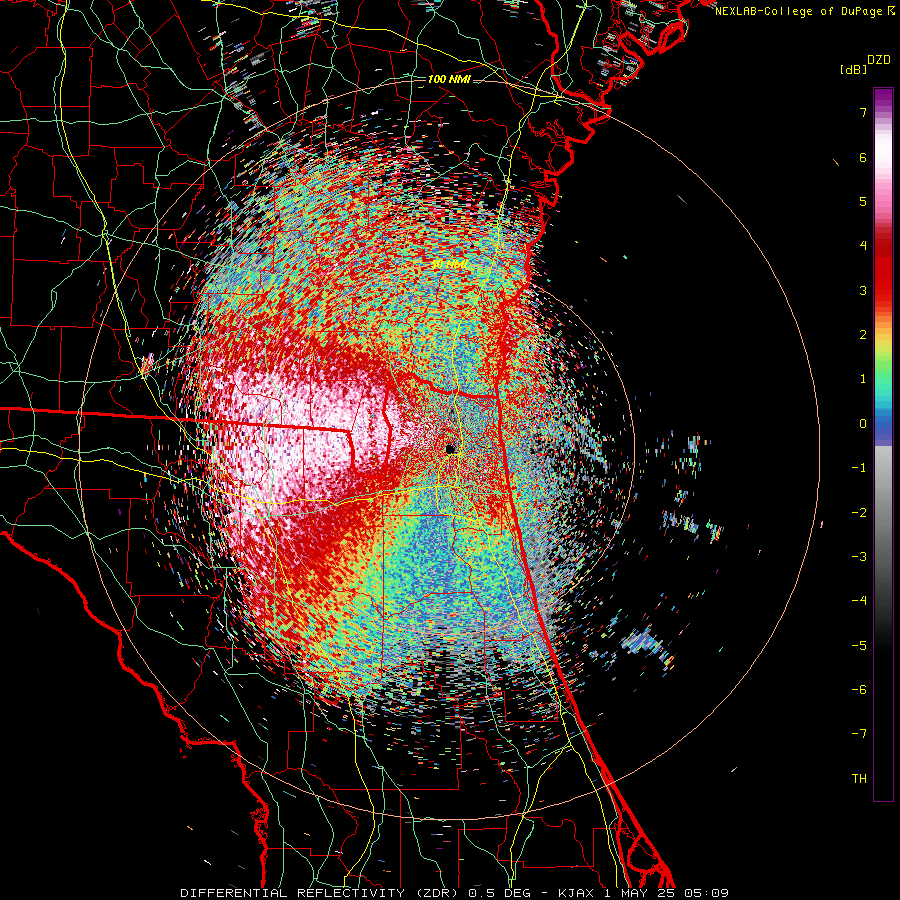Image resolution: width=900 pixels, height=900 pixels.
Task: Click the black radar site dot at center
Action: 451,449
